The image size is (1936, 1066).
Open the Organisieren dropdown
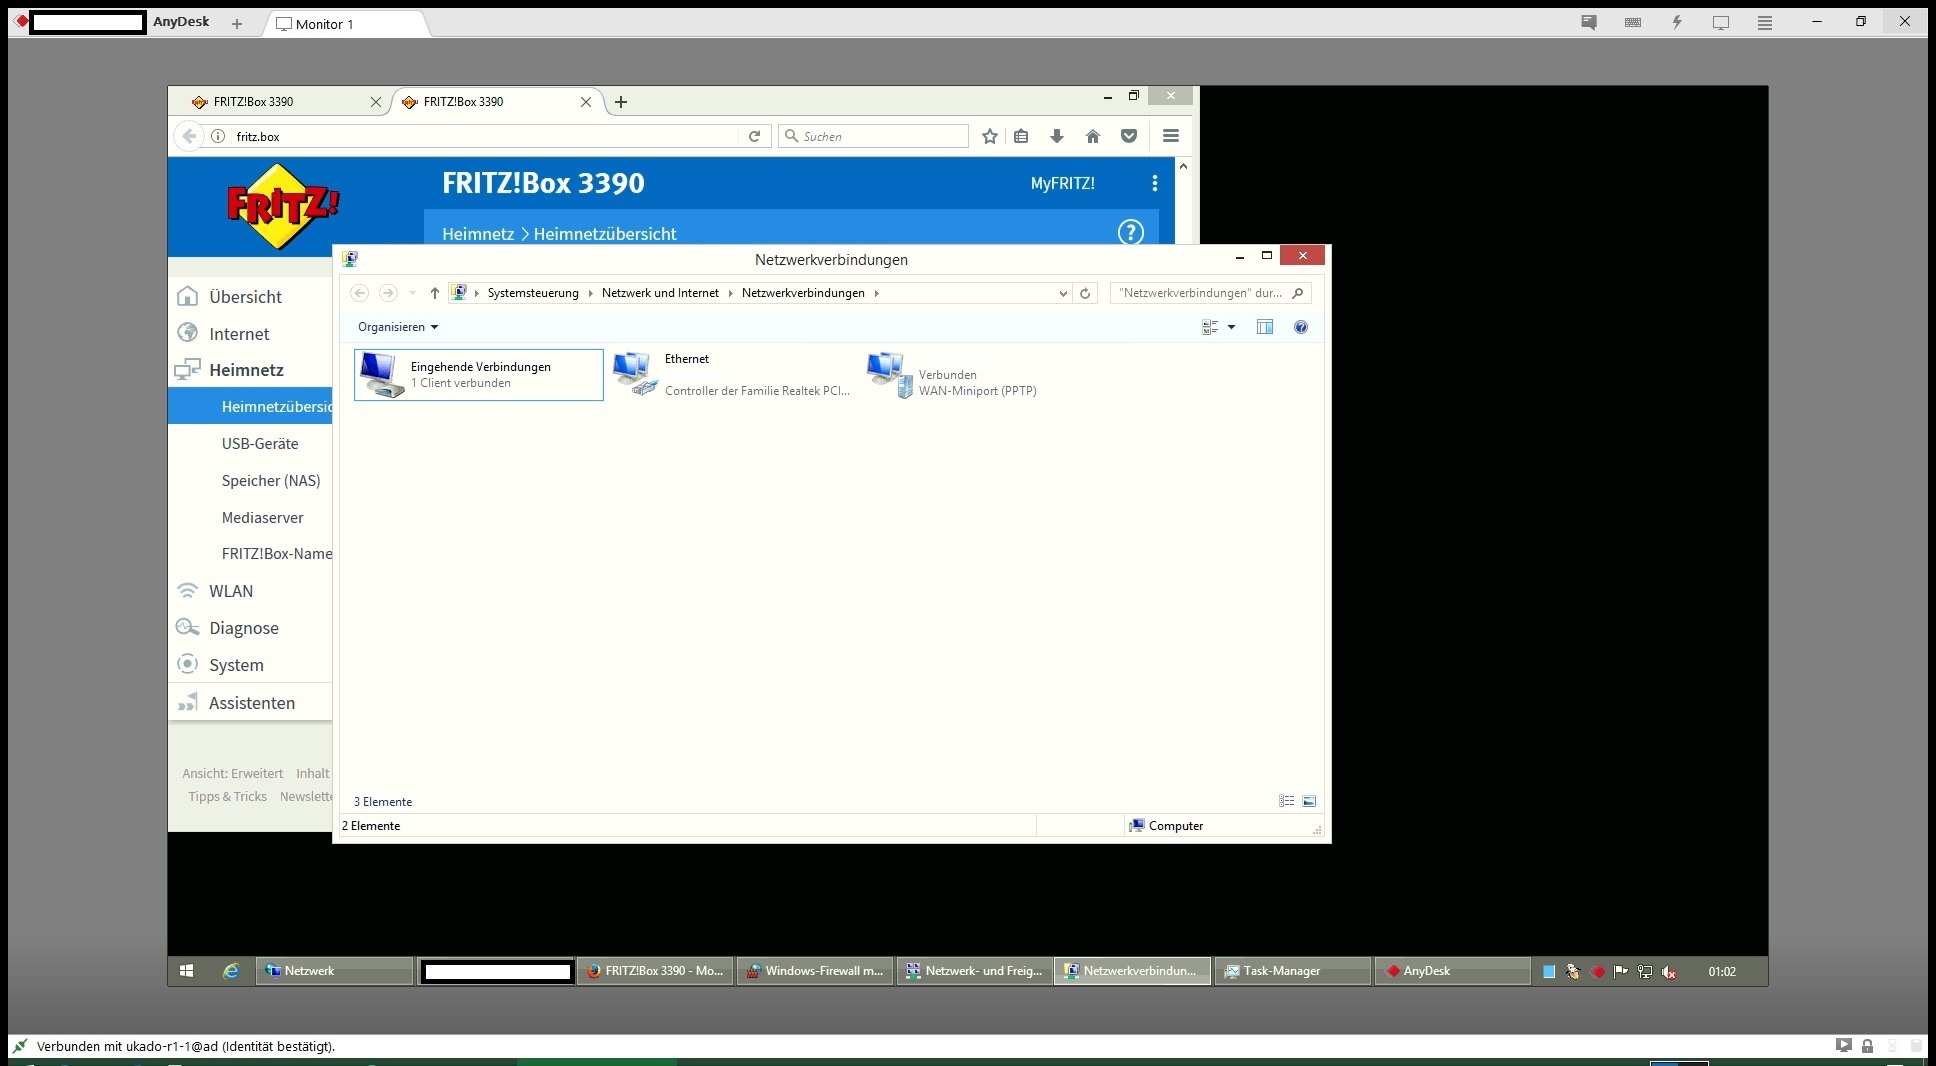(x=398, y=327)
